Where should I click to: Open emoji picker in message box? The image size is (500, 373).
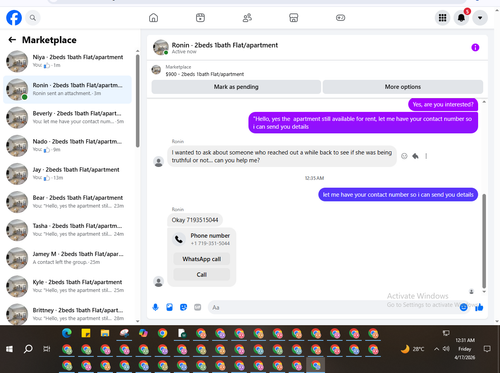pos(463,307)
